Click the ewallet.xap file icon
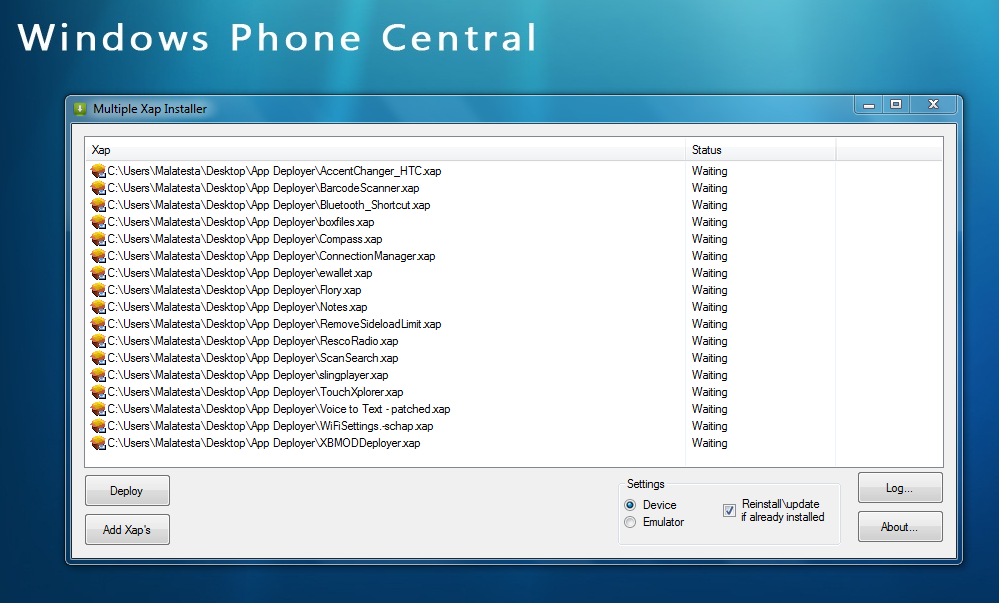 tap(98, 273)
